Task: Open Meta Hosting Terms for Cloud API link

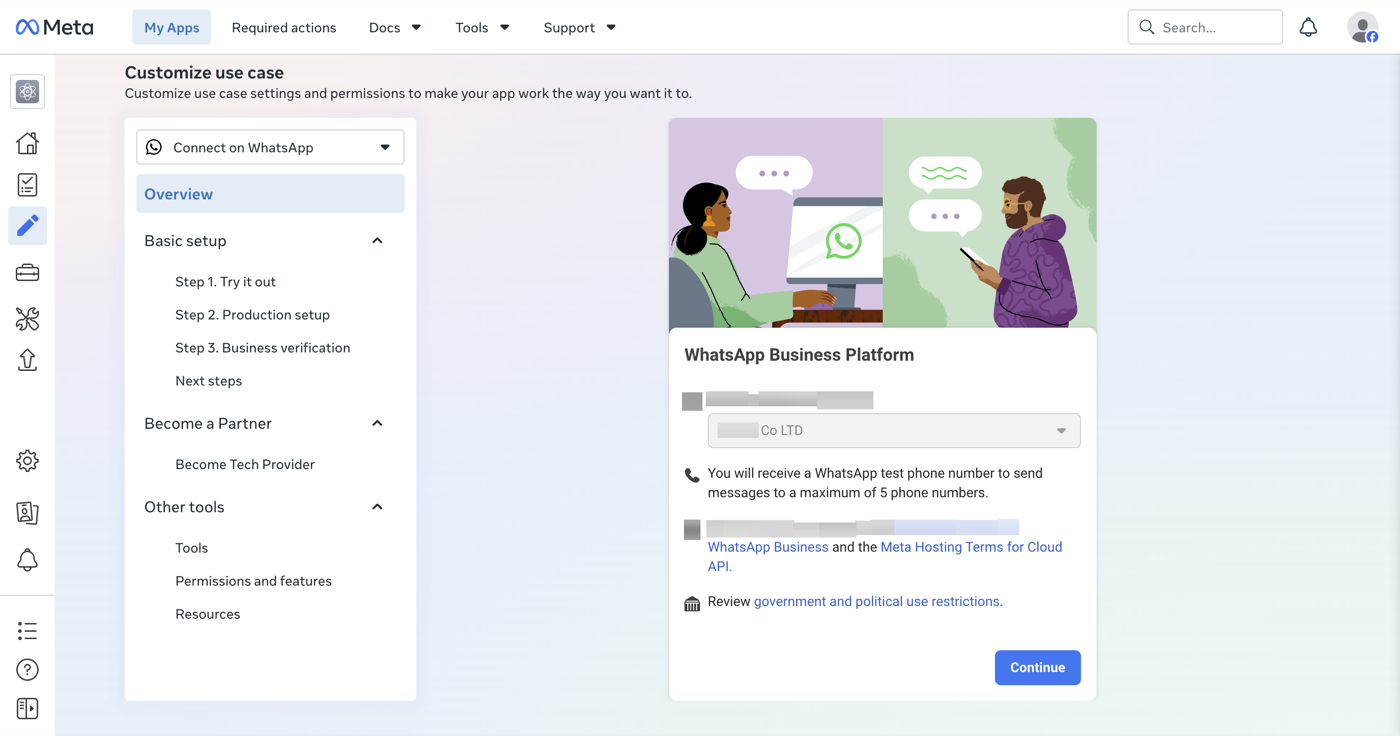Action: pyautogui.click(x=971, y=547)
